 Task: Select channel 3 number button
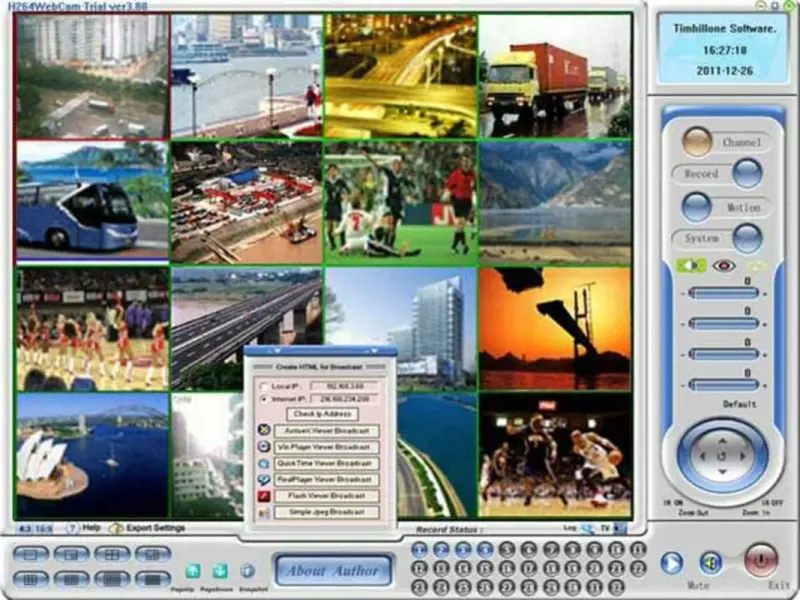coord(463,550)
